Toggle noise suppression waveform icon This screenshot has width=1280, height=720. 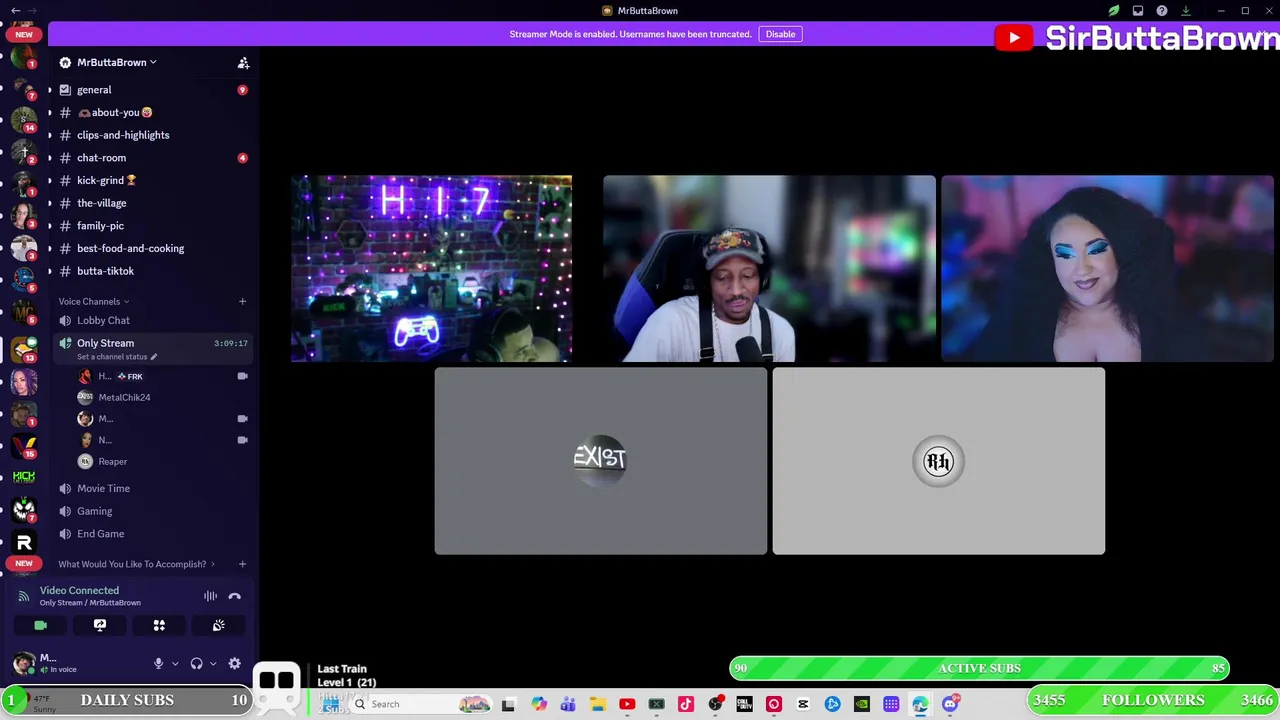coord(210,596)
